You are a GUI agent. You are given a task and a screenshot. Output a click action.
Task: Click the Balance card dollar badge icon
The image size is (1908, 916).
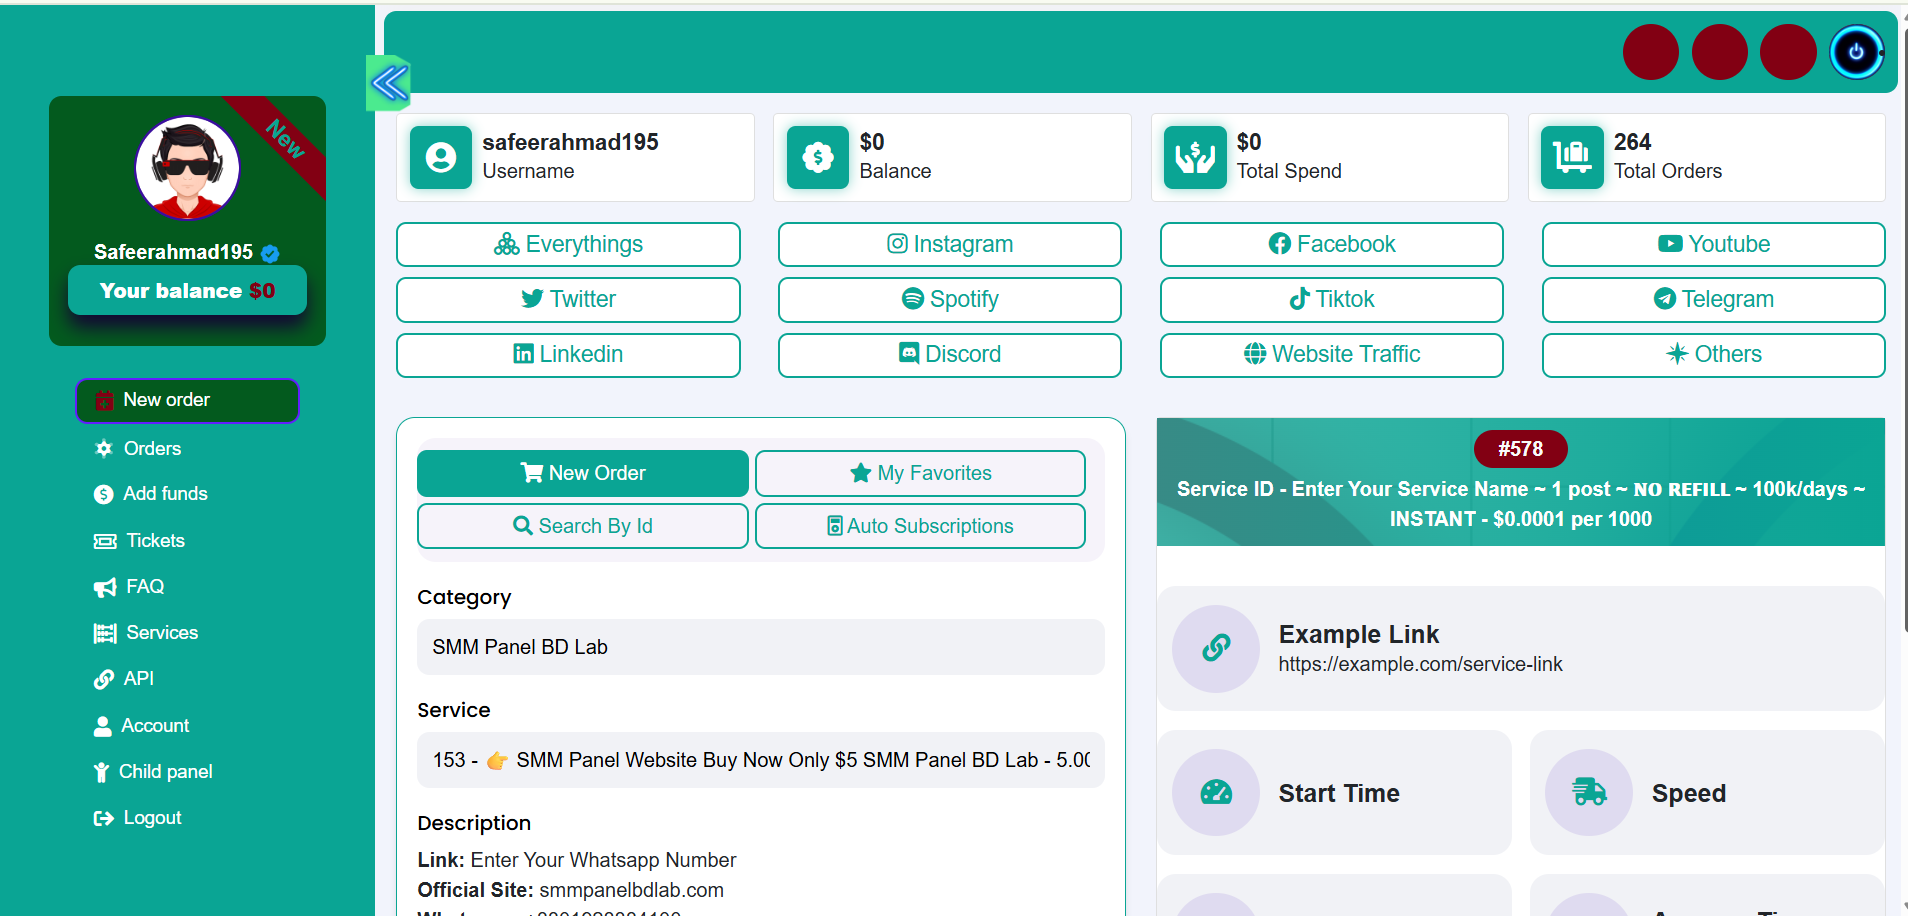(818, 157)
